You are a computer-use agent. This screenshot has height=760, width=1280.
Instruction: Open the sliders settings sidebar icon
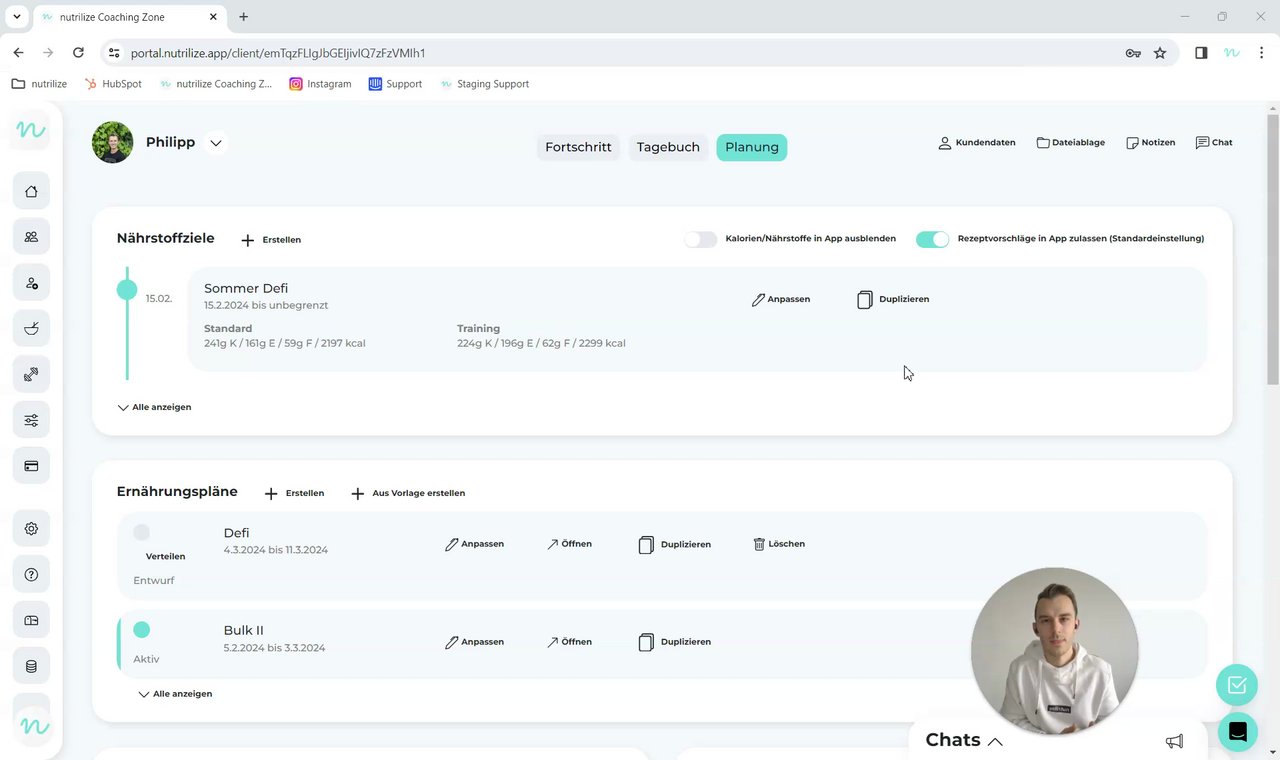[x=31, y=420]
